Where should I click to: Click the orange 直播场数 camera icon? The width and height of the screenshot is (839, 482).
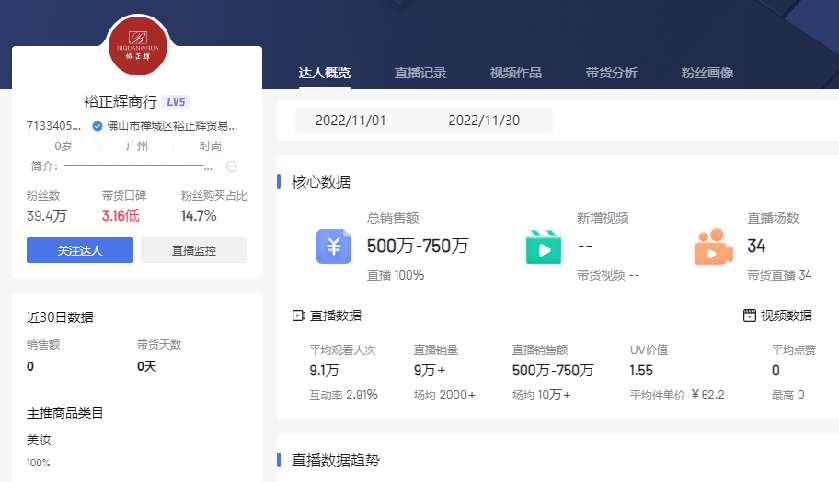[x=713, y=247]
